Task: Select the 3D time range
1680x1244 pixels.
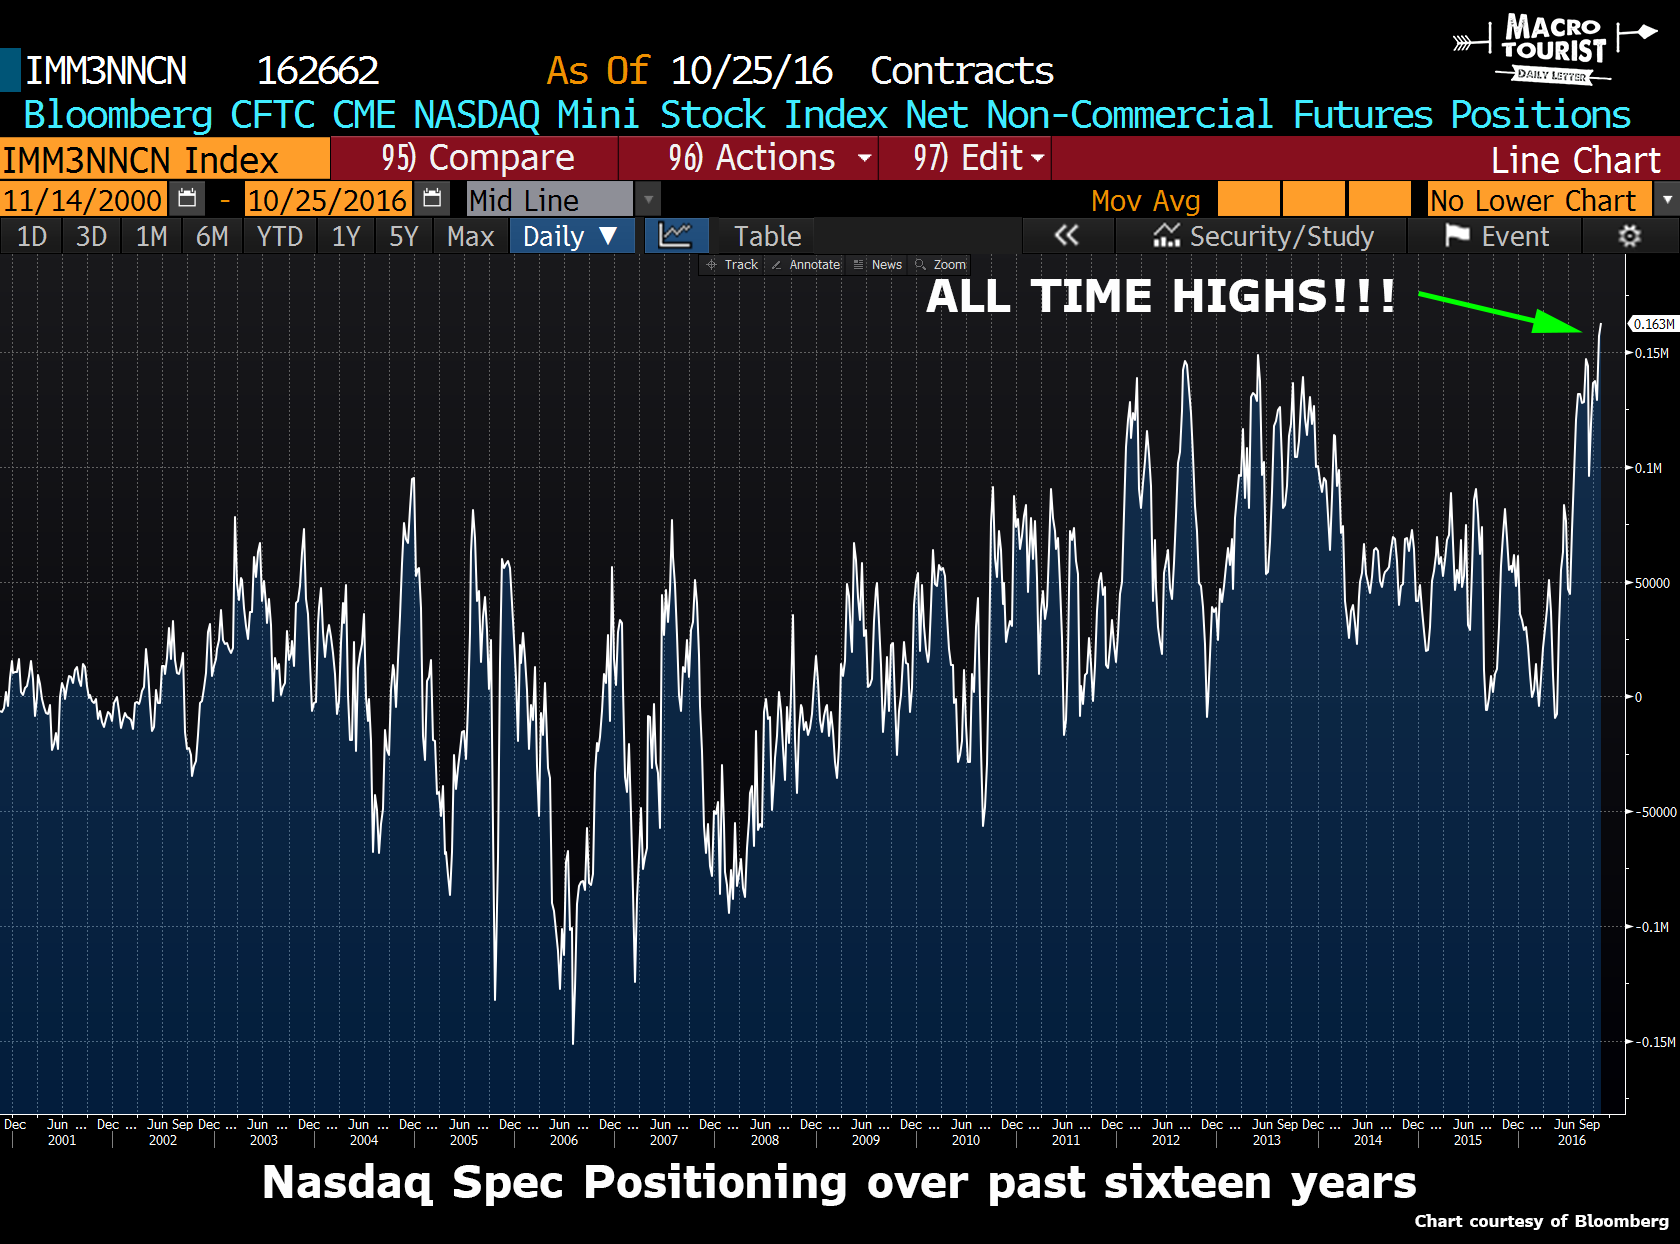Action: (91, 236)
